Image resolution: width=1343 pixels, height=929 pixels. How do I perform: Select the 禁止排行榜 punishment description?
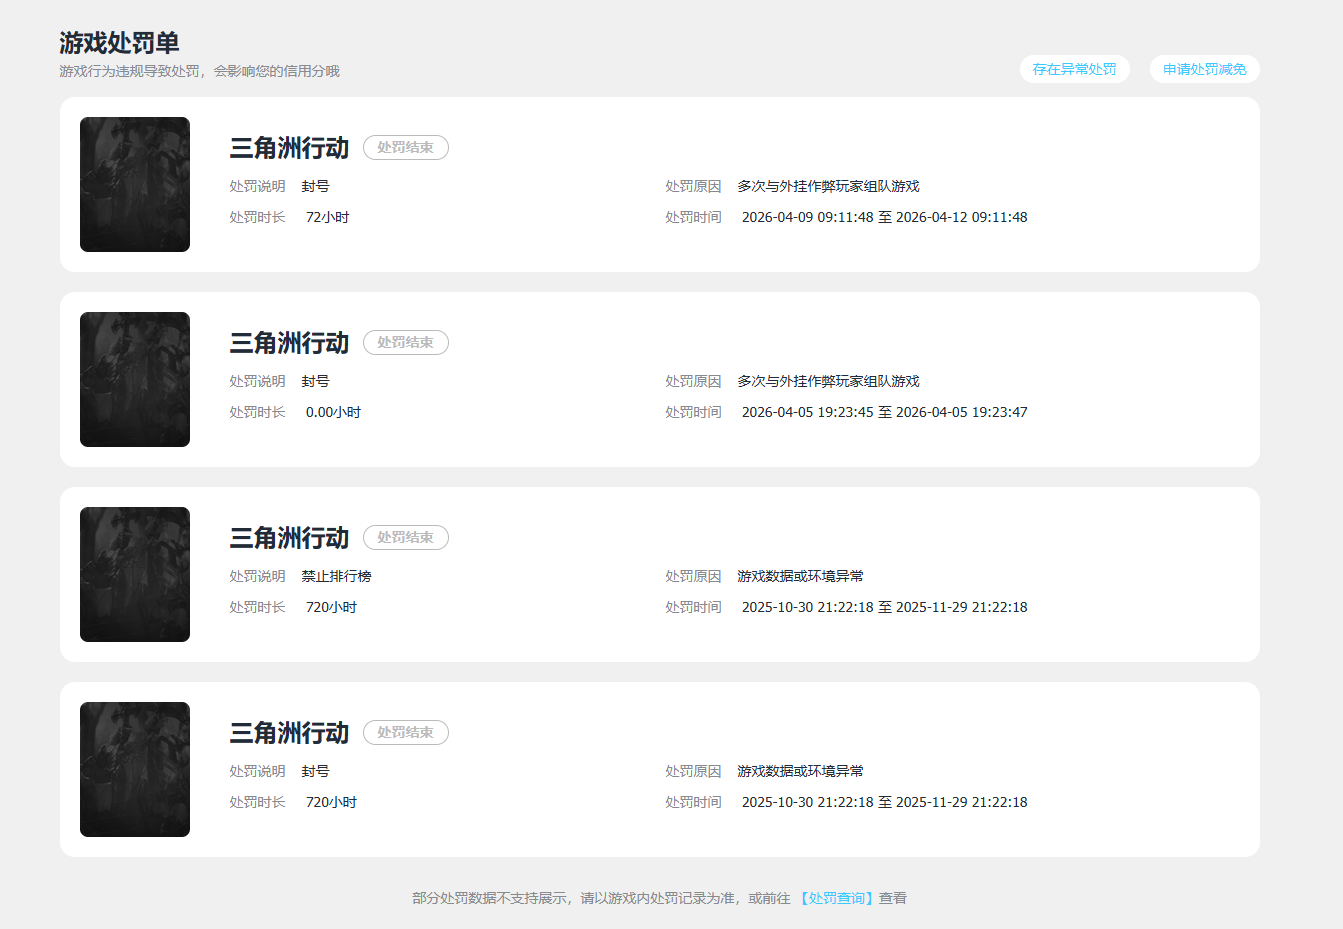[336, 576]
